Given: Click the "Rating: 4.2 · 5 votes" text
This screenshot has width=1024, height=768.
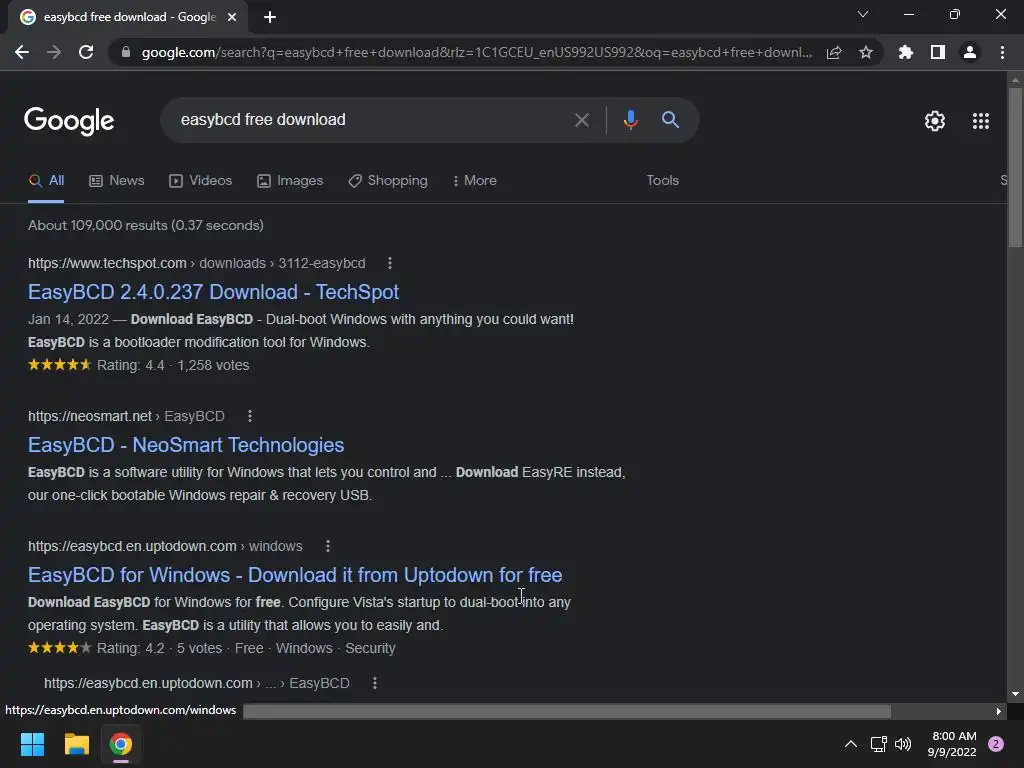Looking at the screenshot, I should coord(159,648).
